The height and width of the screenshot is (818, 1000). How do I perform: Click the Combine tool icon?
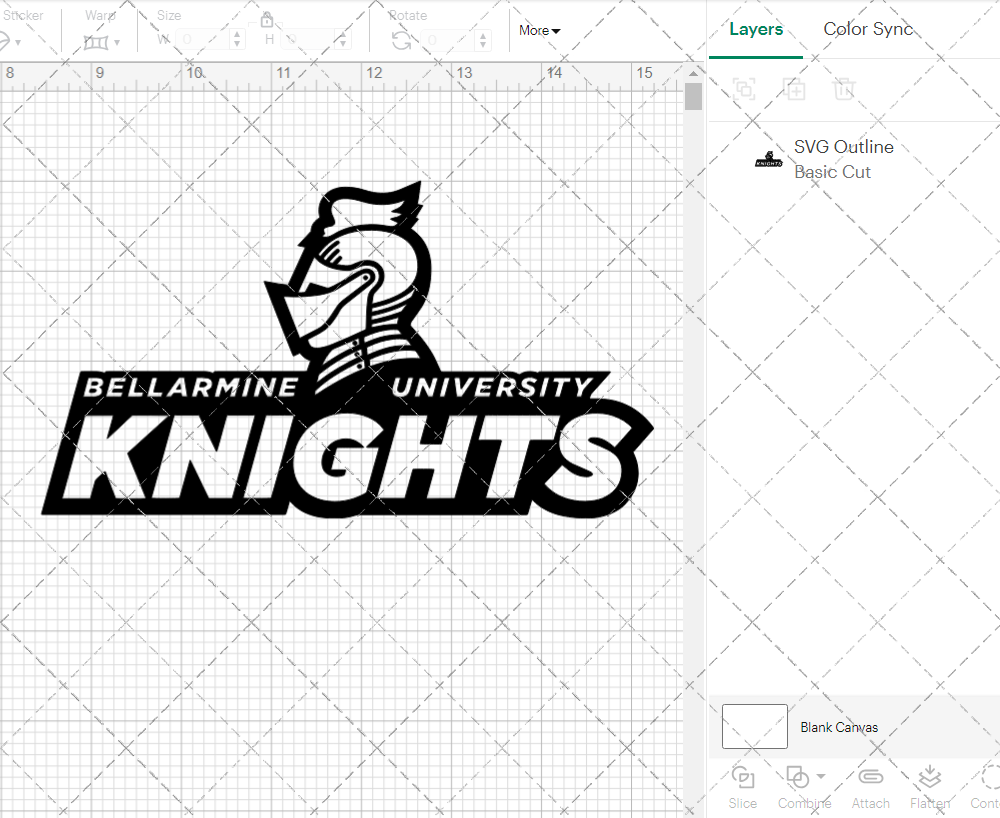(798, 778)
